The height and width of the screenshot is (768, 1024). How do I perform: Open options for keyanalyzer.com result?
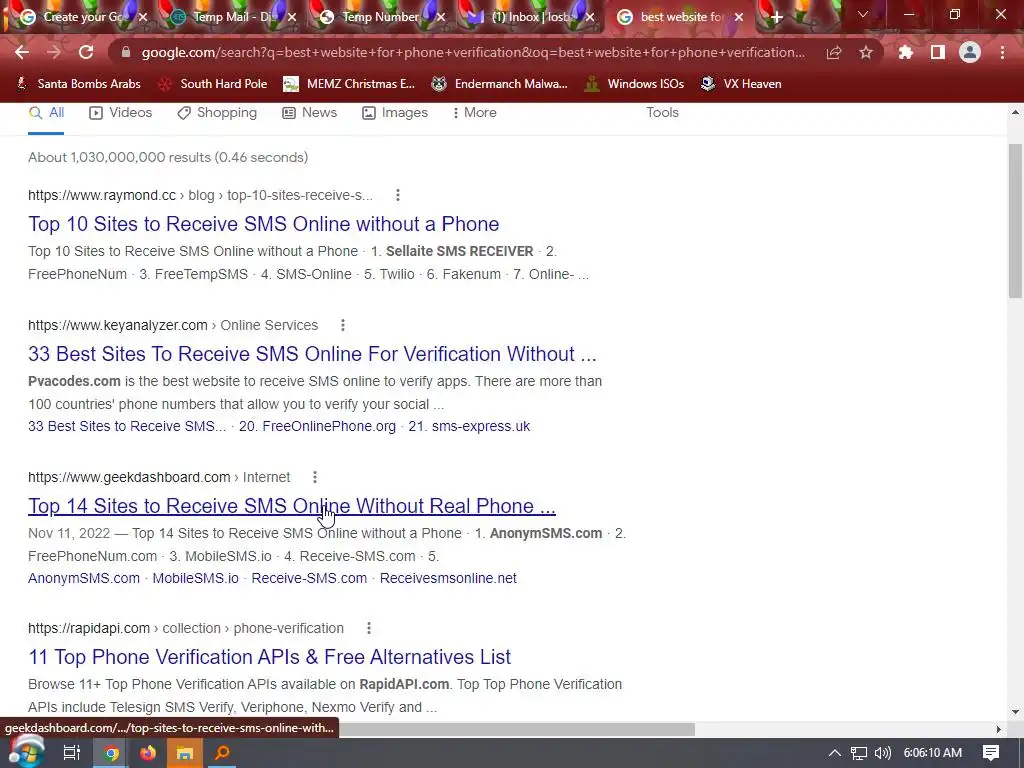click(x=343, y=325)
